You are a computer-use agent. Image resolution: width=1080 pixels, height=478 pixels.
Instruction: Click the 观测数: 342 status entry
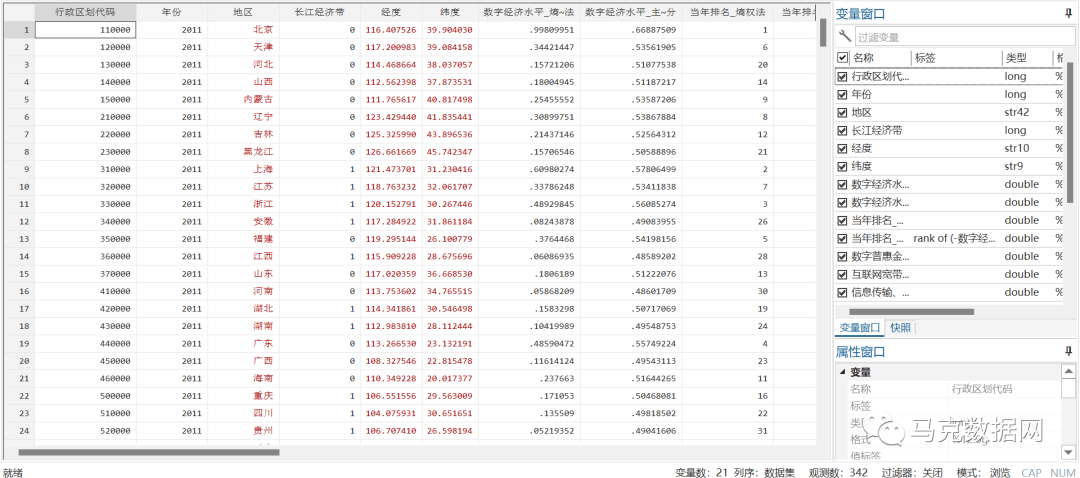pos(838,472)
